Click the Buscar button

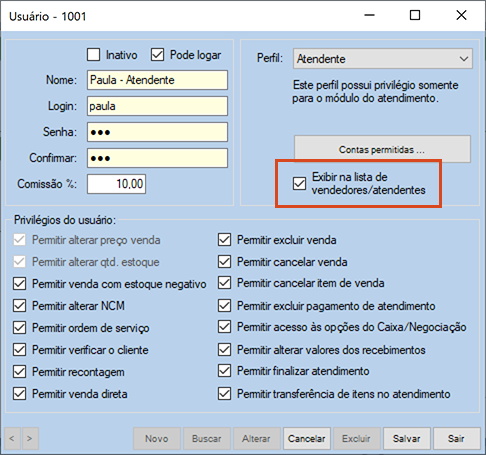coord(207,439)
